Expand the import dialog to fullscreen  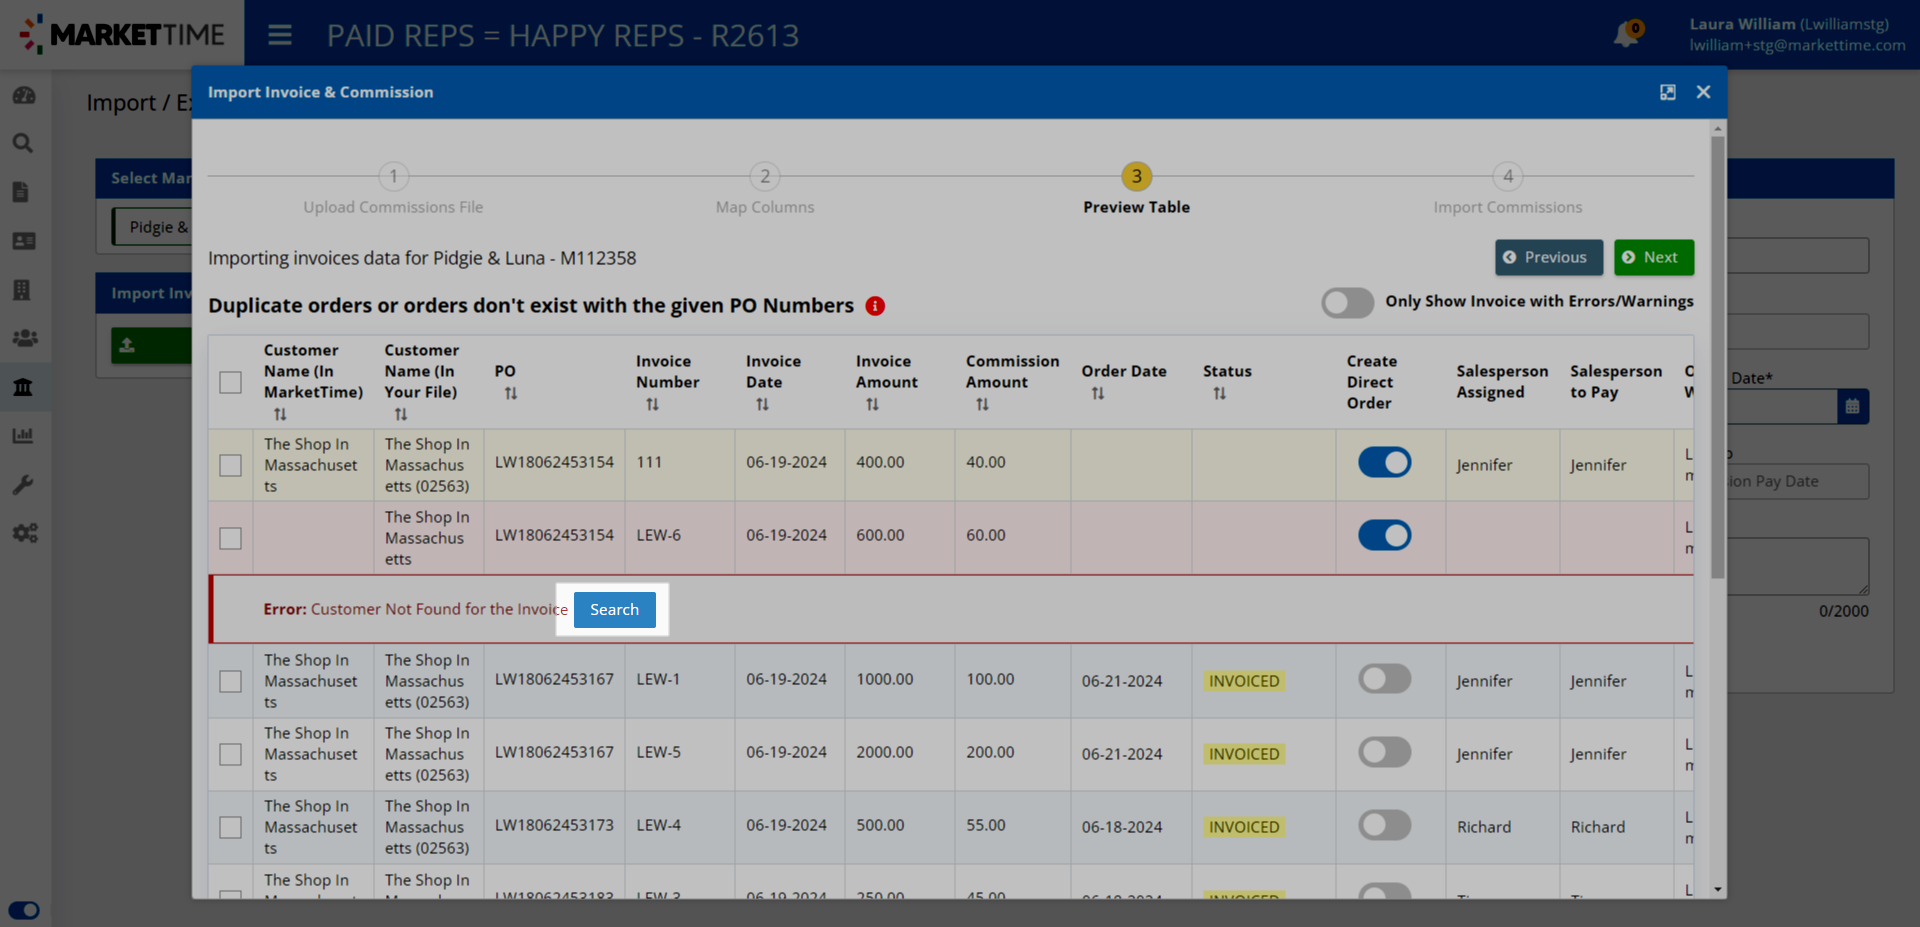(1667, 92)
